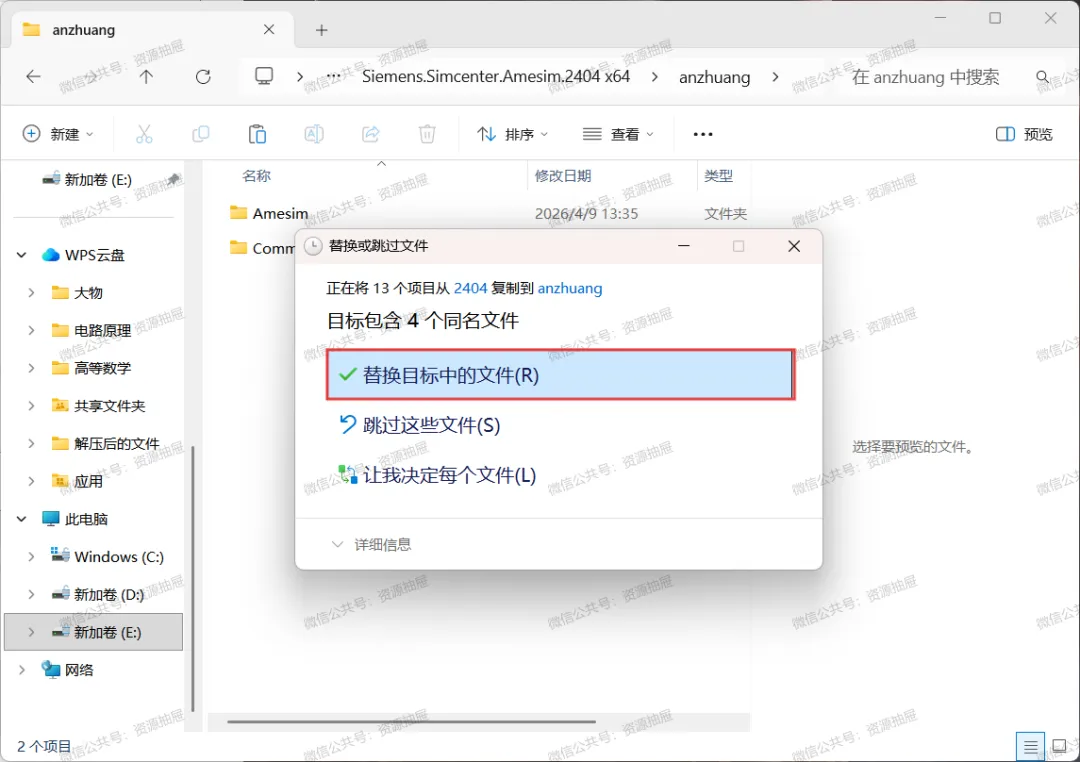Screen dimensions: 1080x762
Task: Sort by the 修改日期 column header
Action: point(563,176)
